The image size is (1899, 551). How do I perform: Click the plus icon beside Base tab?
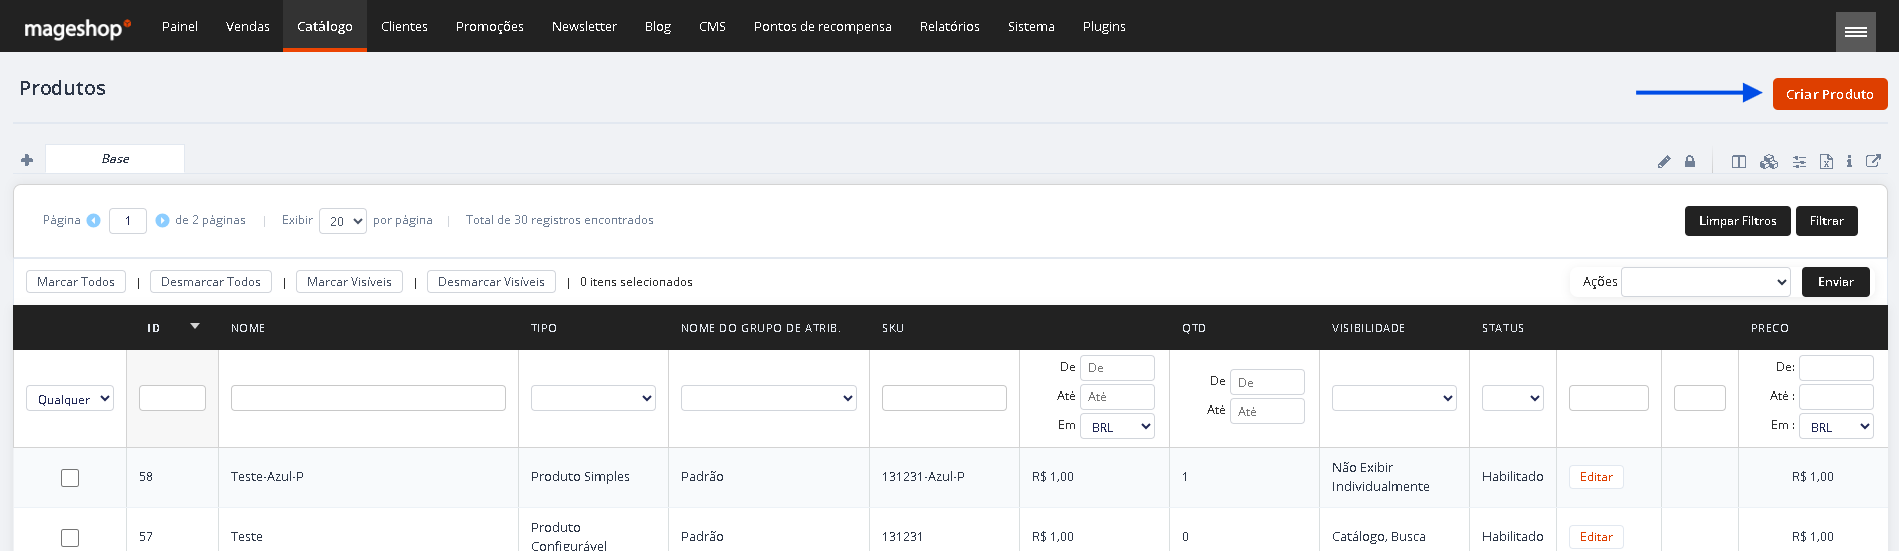[x=27, y=160]
